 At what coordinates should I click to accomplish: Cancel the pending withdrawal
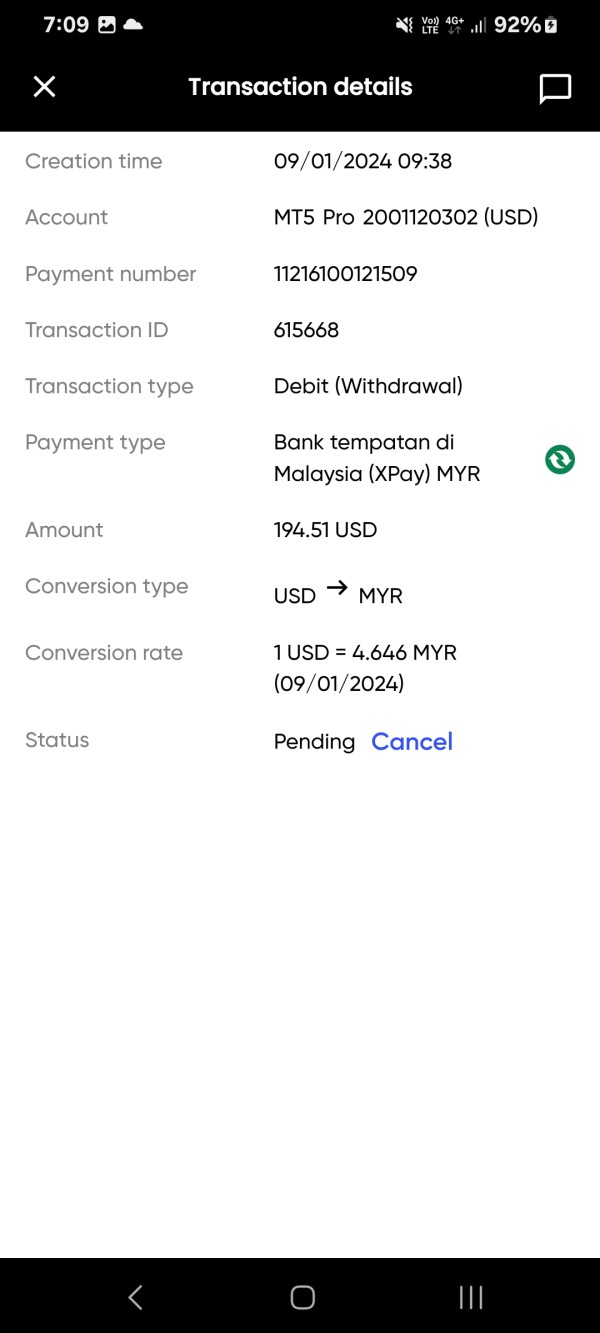click(x=412, y=742)
